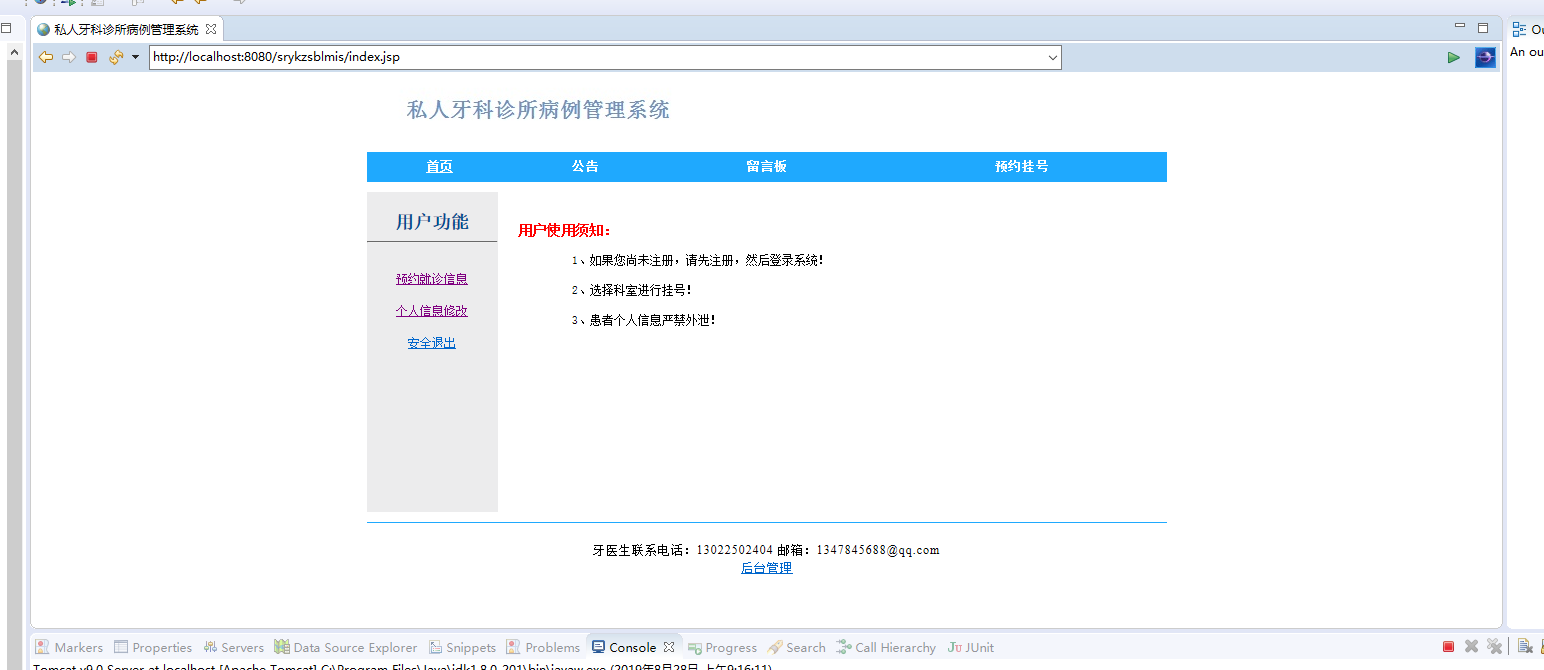Screen dimensions: 1544x670
Task: Switch to the Problems tab
Action: (x=550, y=647)
